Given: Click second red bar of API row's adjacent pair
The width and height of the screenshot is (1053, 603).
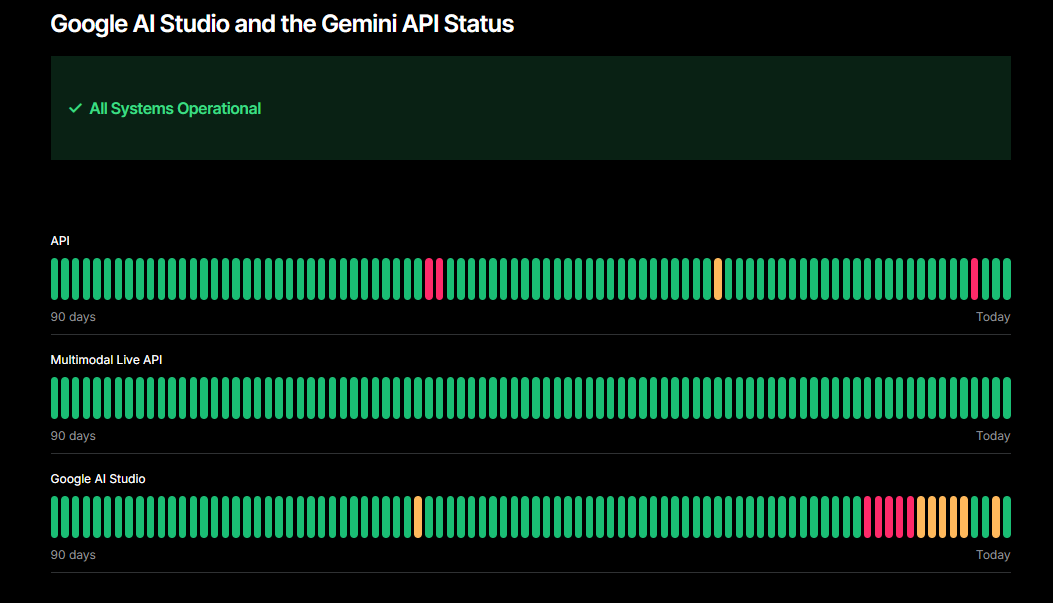Looking at the screenshot, I should pos(440,279).
